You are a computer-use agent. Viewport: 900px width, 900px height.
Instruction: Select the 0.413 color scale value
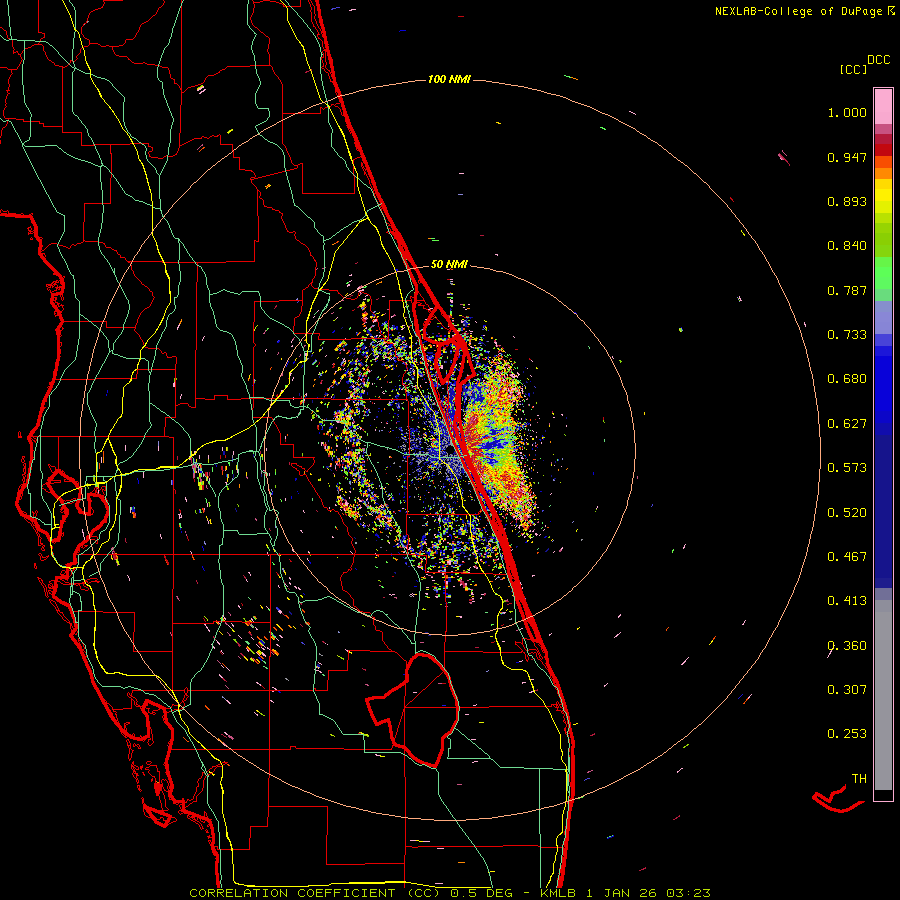click(x=847, y=601)
